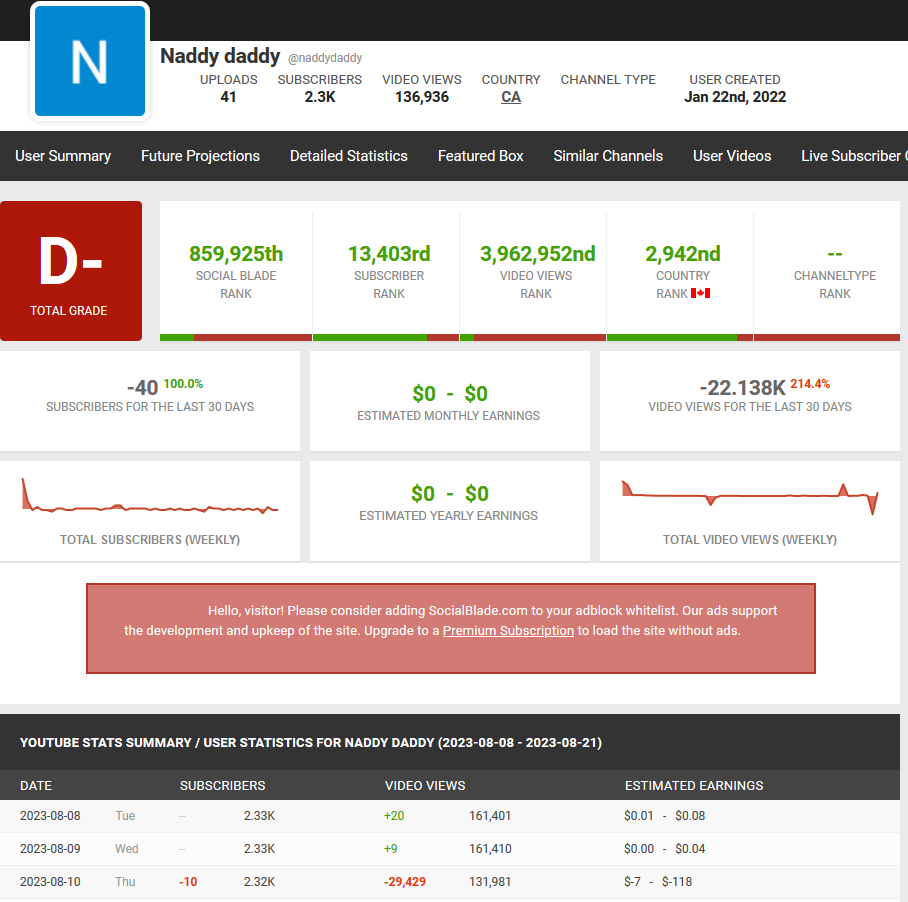Click the @naddydaddy handle
This screenshot has width=908, height=902.
(325, 58)
